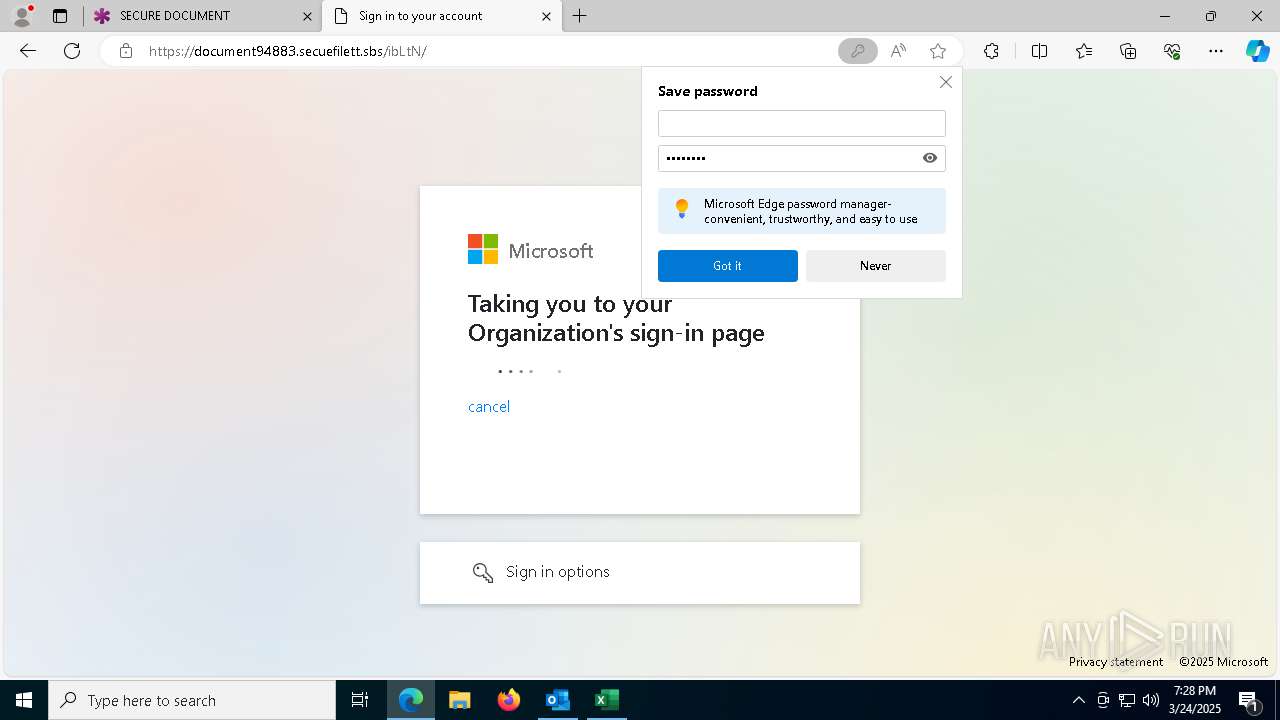The height and width of the screenshot is (720, 1280).
Task: Refresh the current page
Action: 72,51
